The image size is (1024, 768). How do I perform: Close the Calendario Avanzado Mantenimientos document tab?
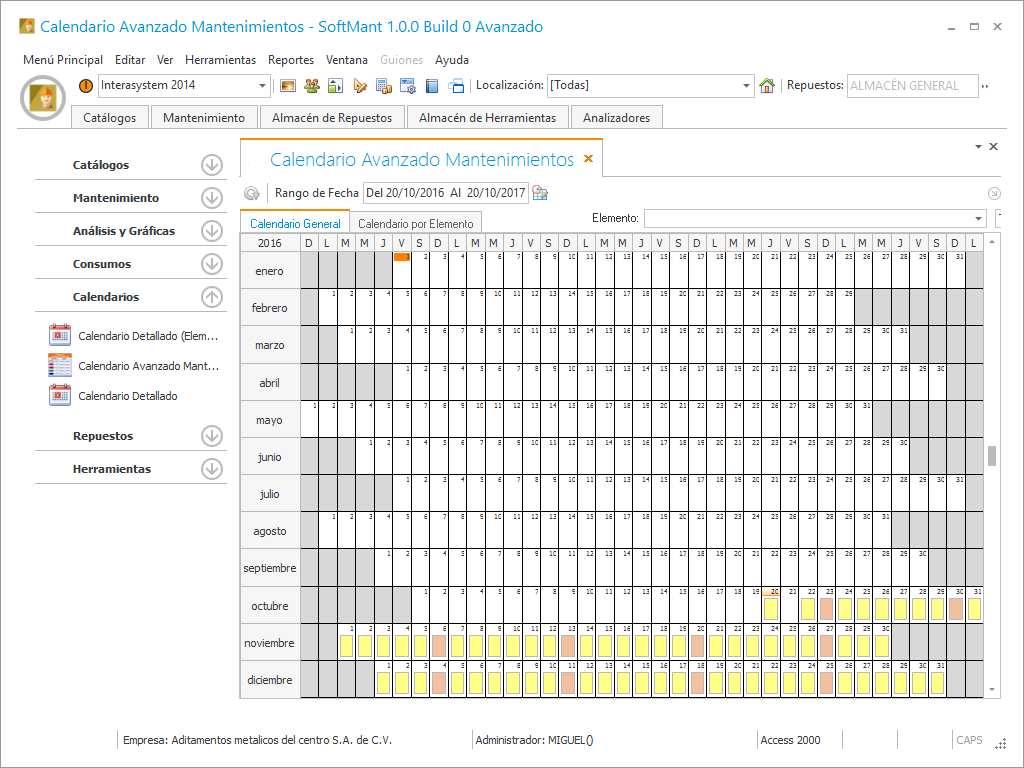[x=588, y=159]
